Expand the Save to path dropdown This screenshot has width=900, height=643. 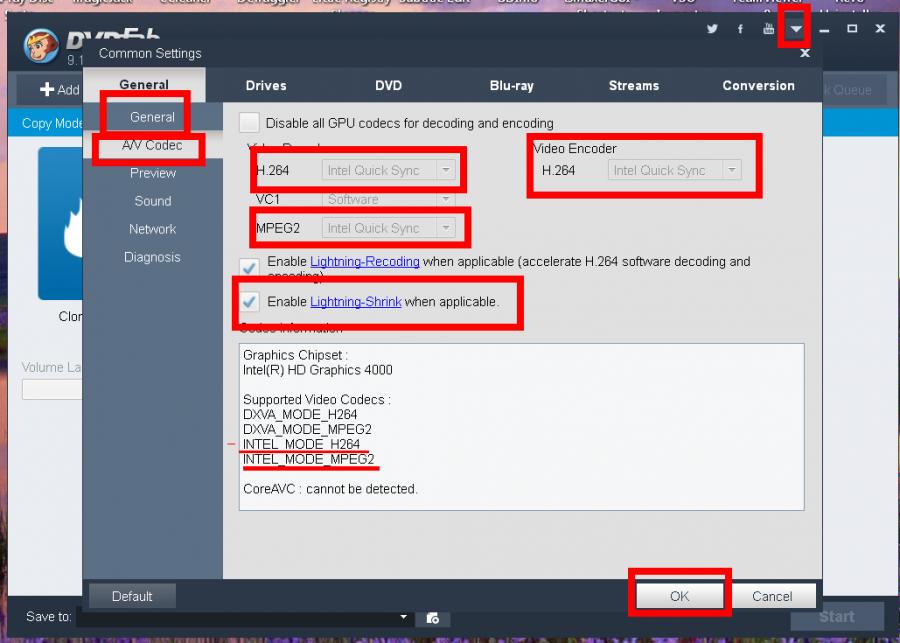pos(404,617)
